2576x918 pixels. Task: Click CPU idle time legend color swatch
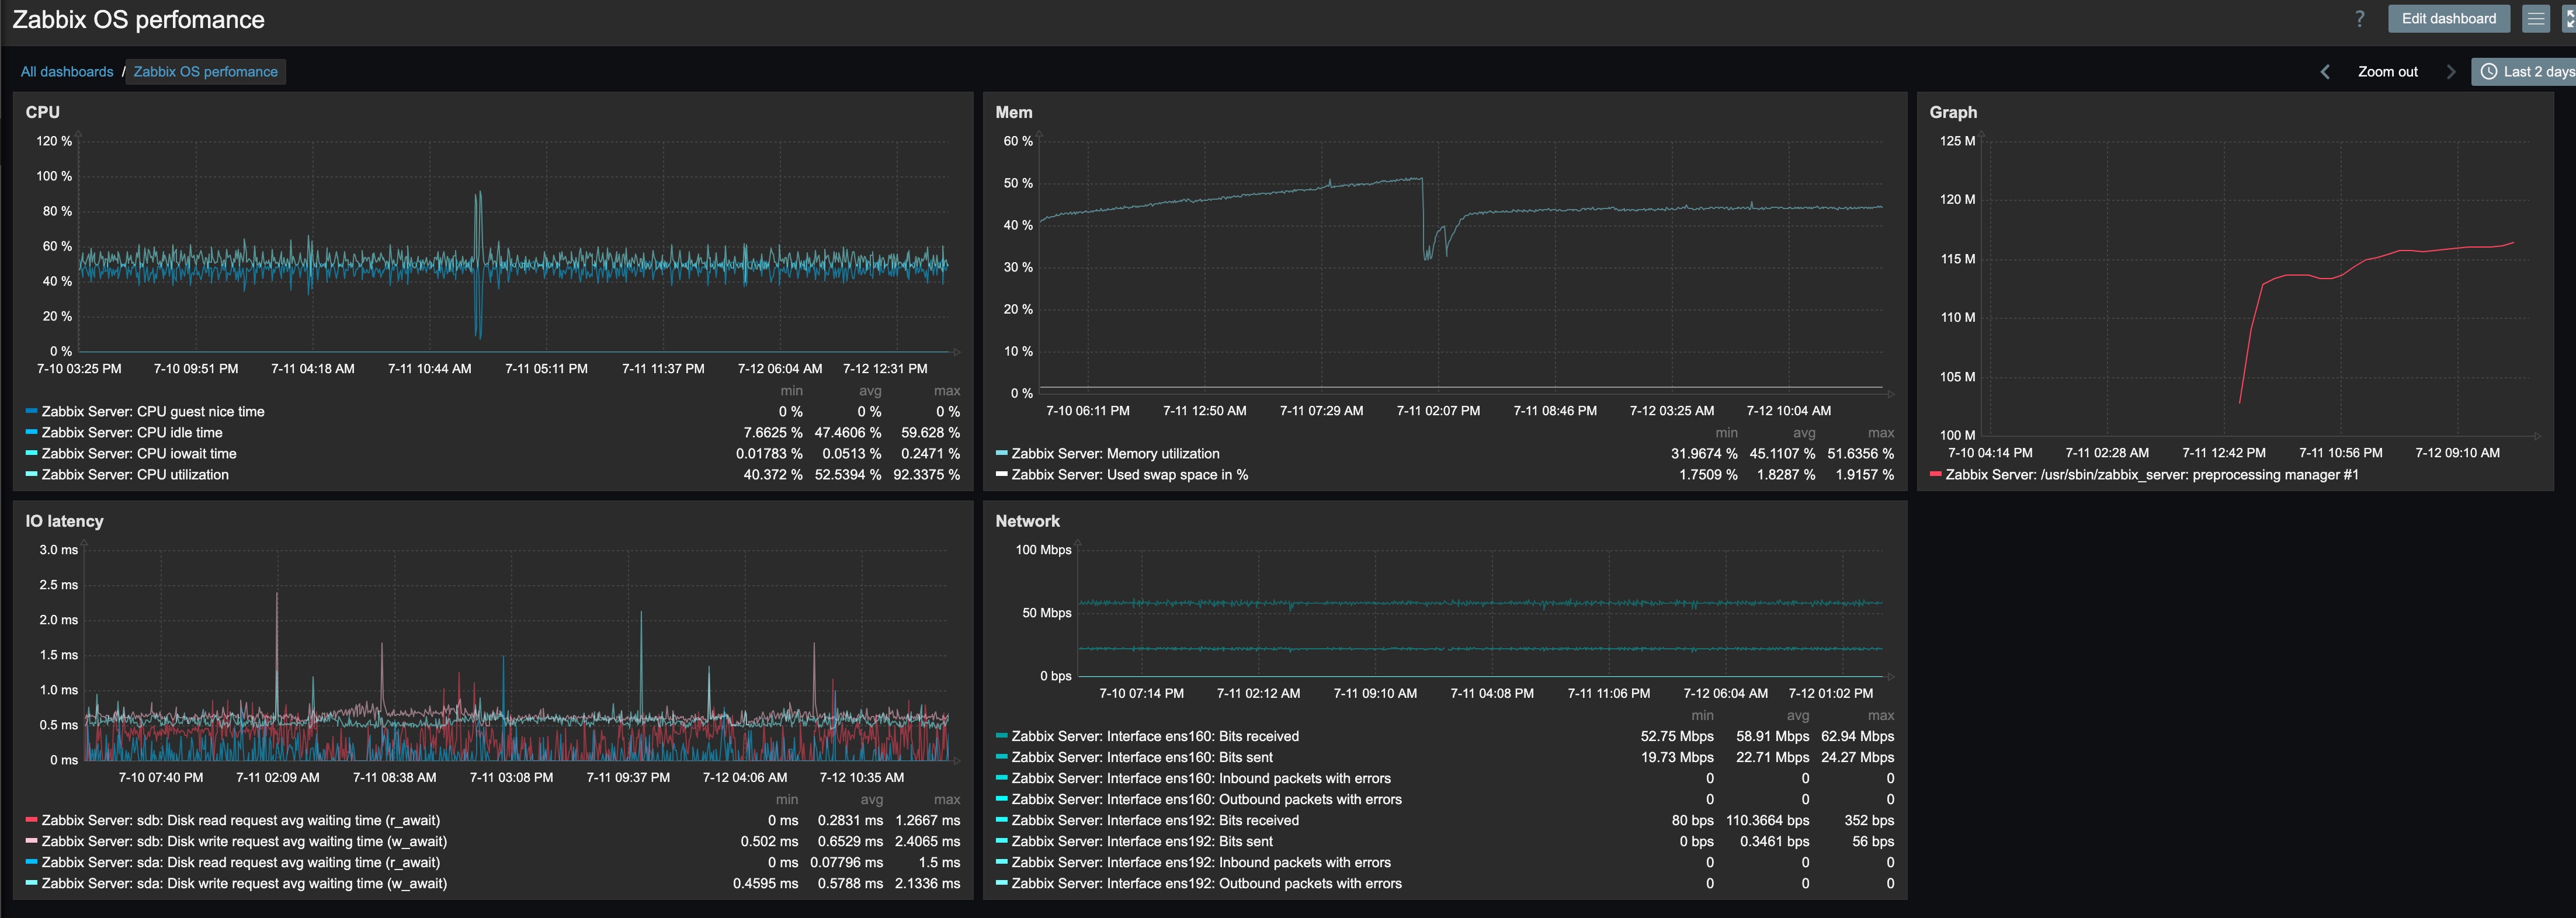[31, 432]
